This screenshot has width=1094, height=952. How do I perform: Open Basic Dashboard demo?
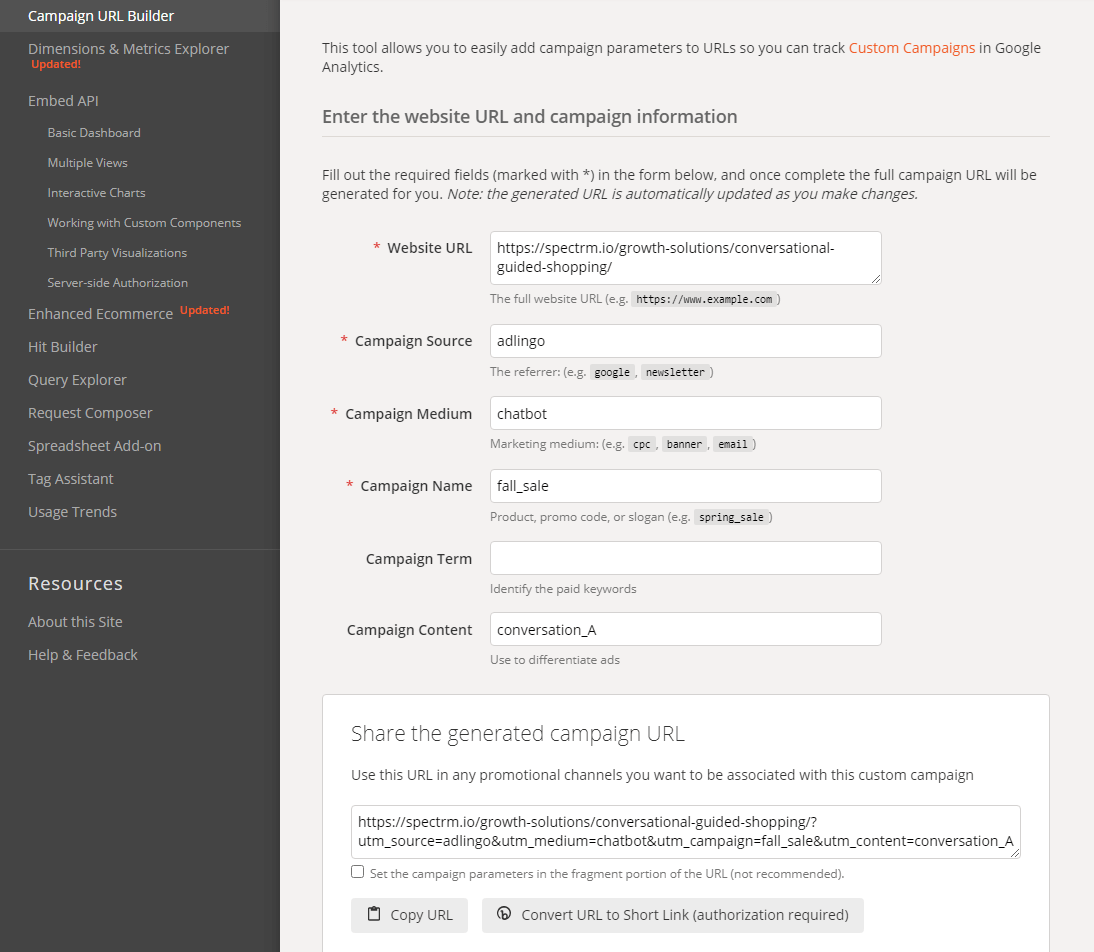point(94,132)
